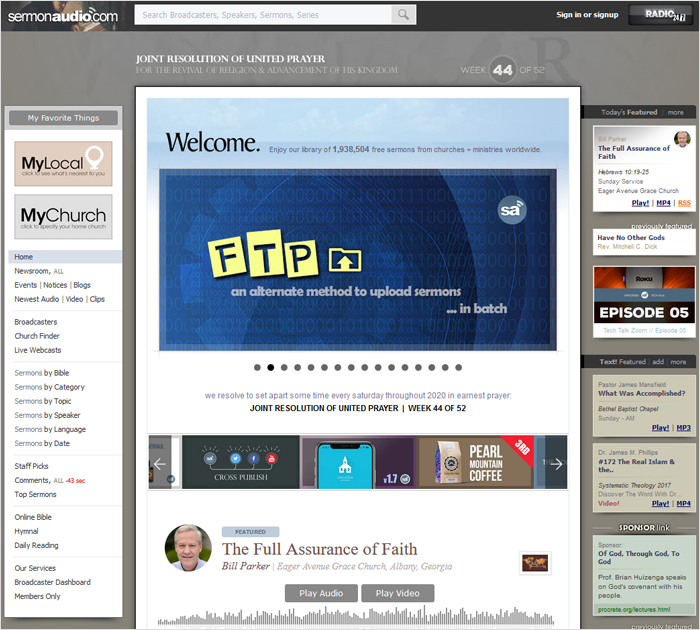
Task: Click RSS link in Today's Featured
Action: click(x=684, y=203)
